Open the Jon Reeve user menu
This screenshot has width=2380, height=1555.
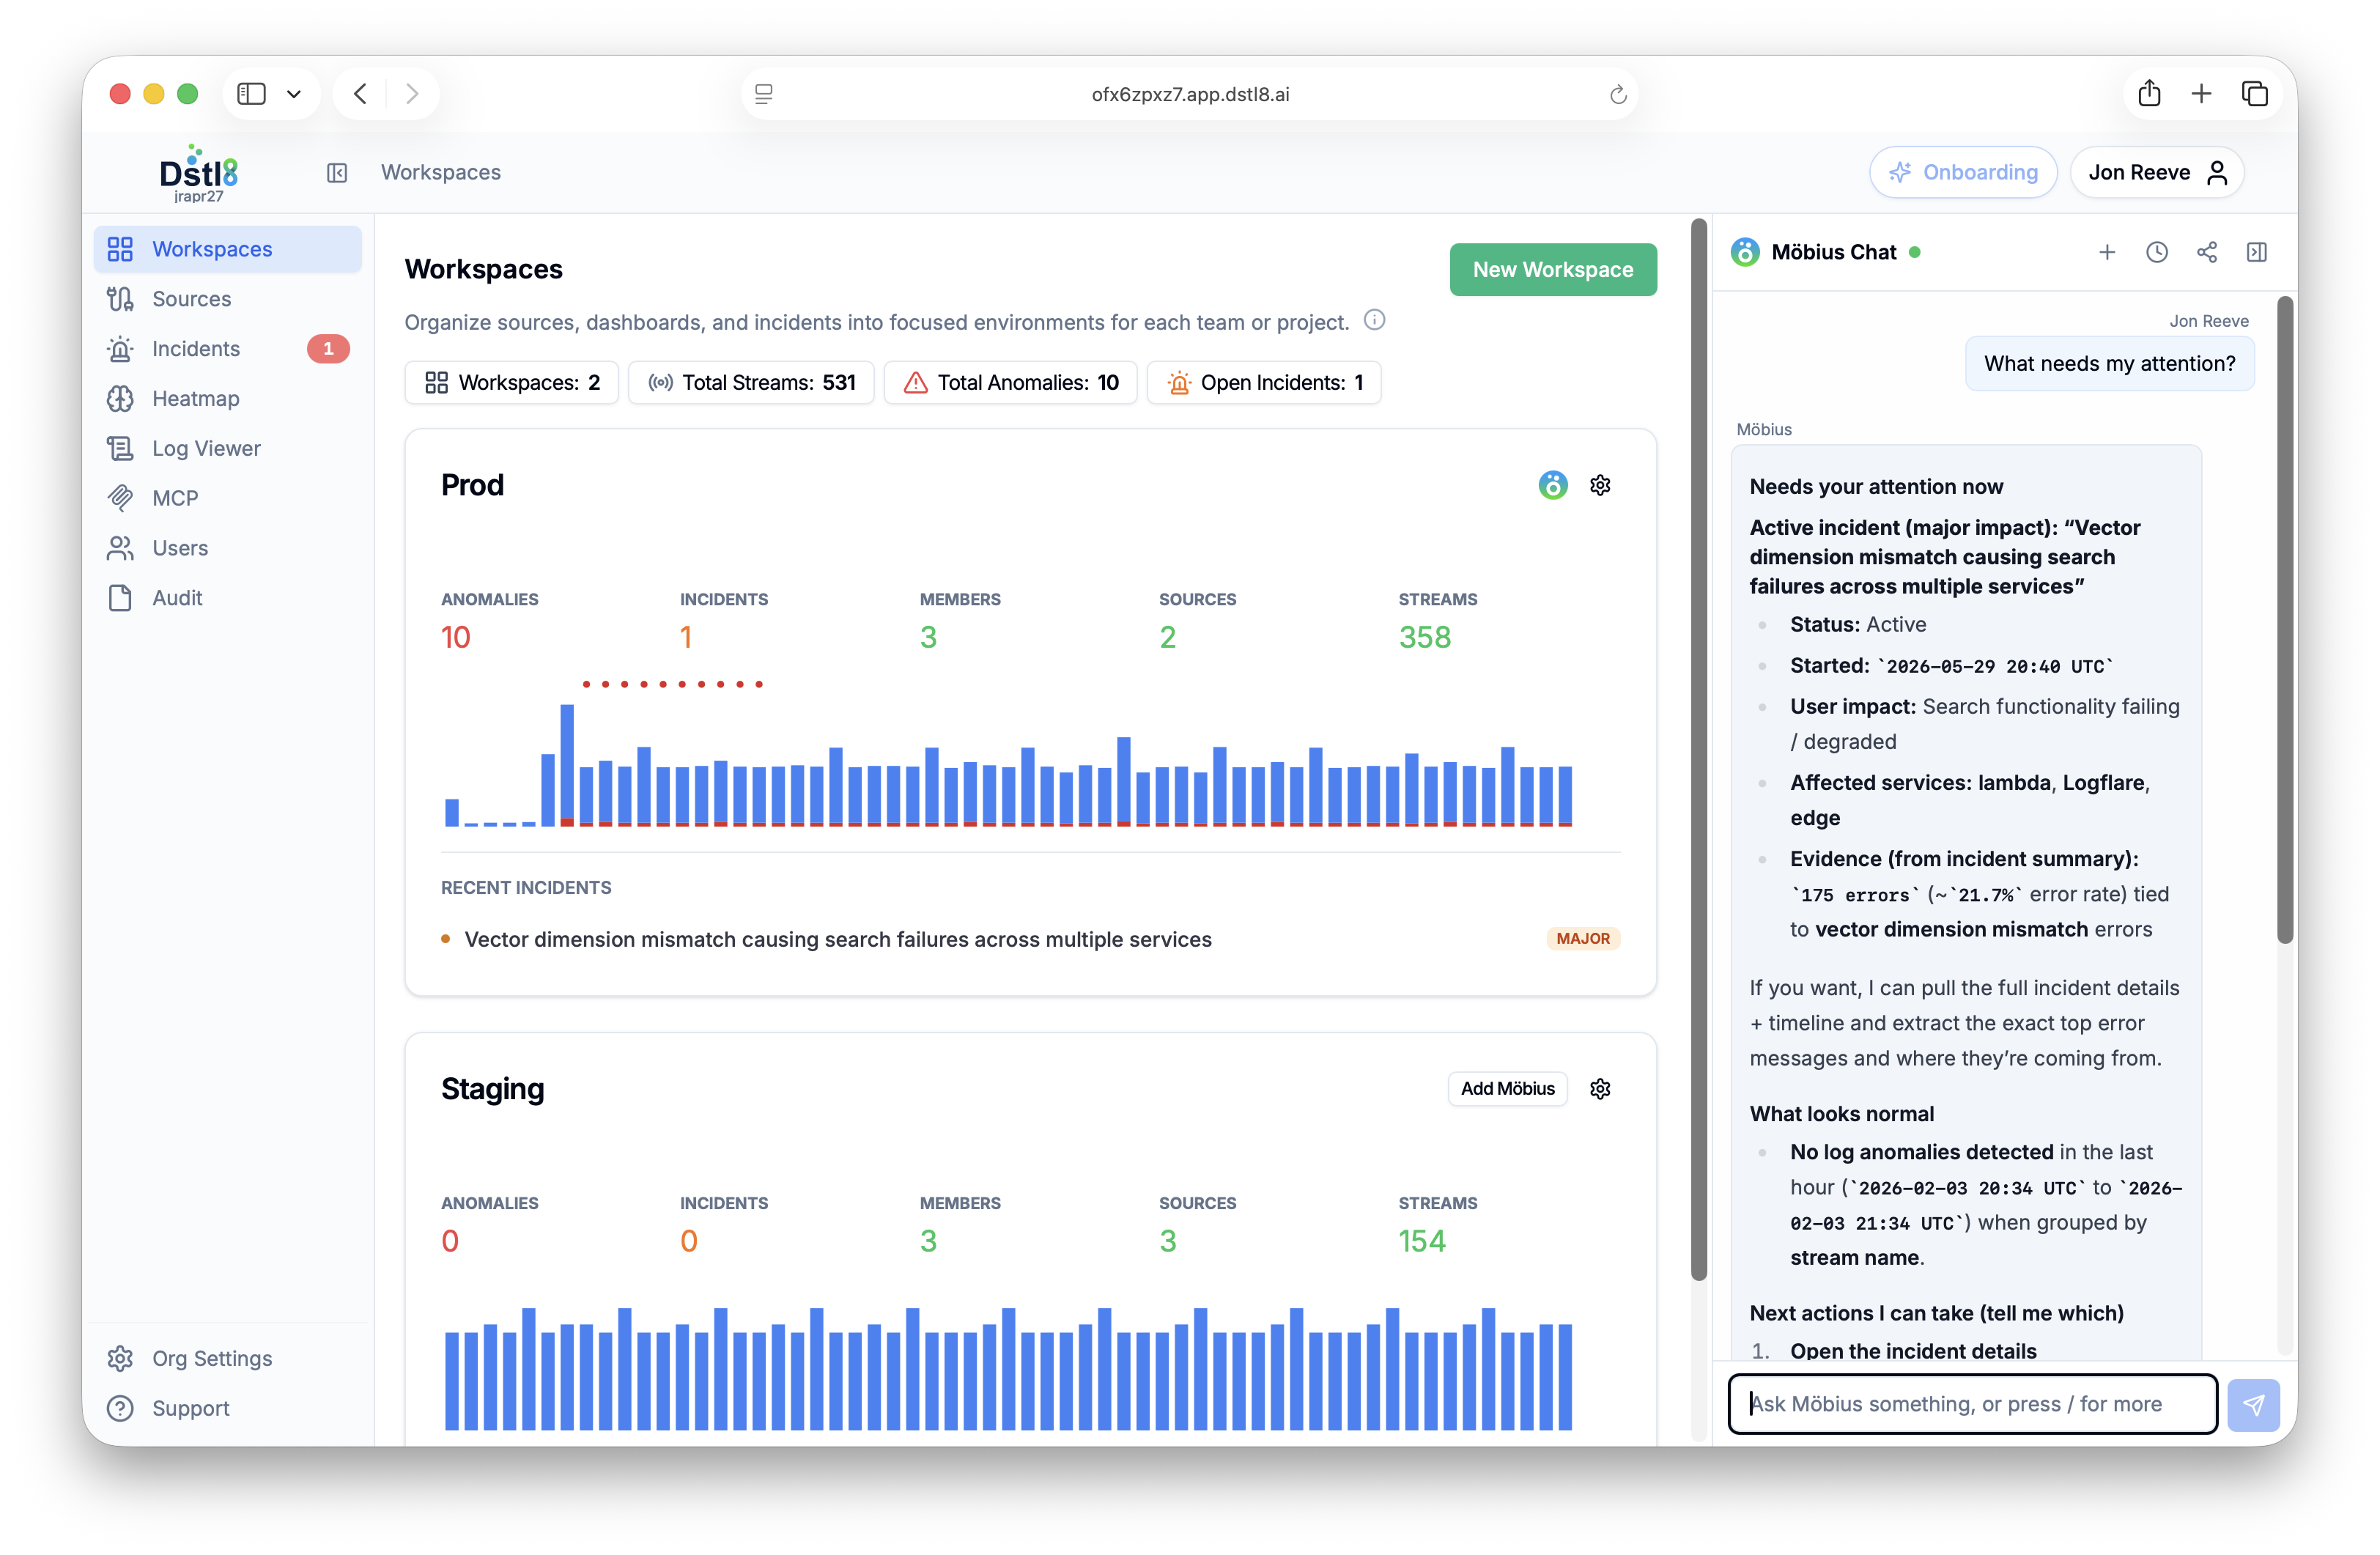coord(2156,172)
